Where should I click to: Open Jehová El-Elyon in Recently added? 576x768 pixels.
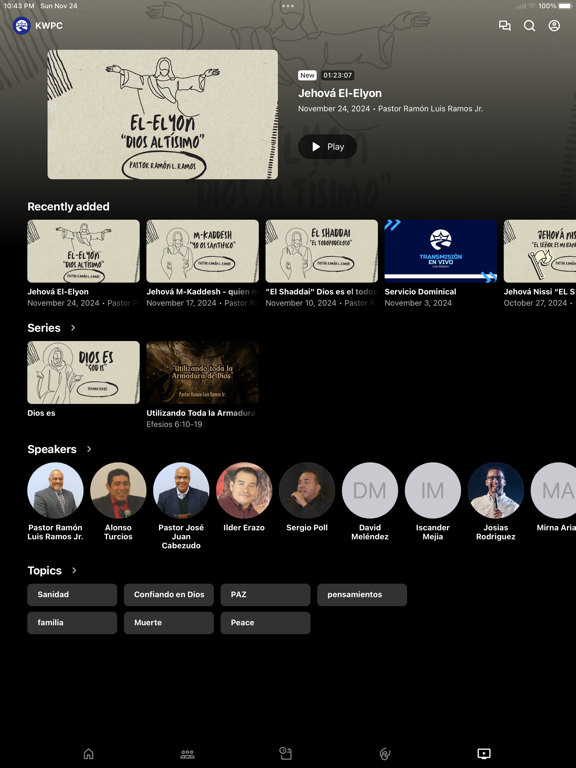pyautogui.click(x=83, y=251)
